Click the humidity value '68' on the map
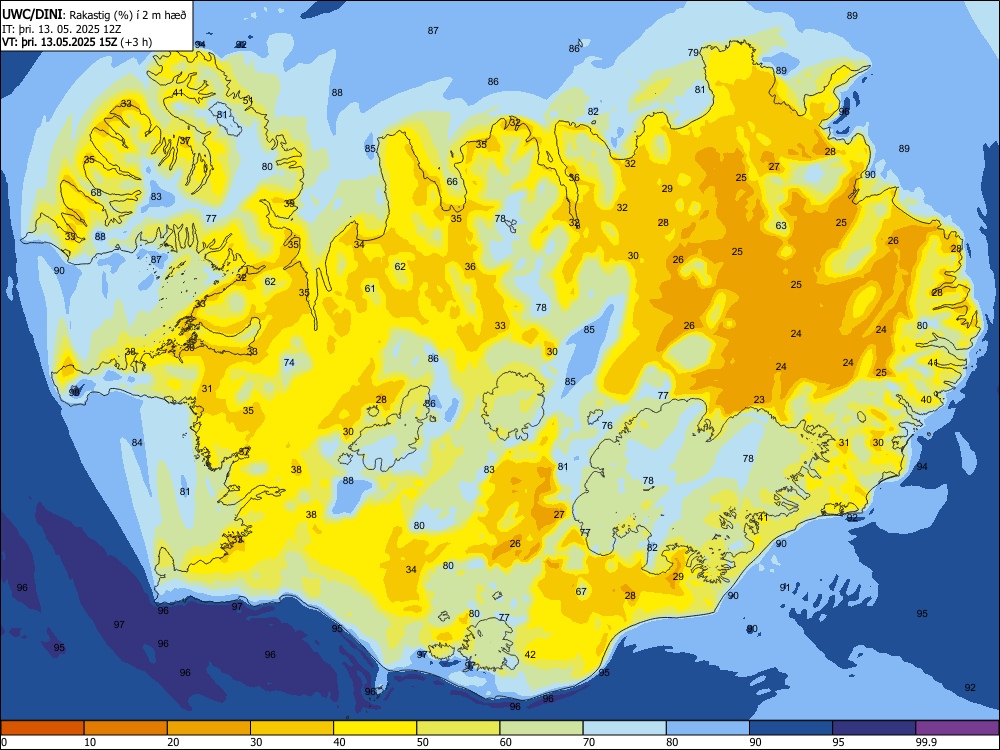 click(96, 193)
